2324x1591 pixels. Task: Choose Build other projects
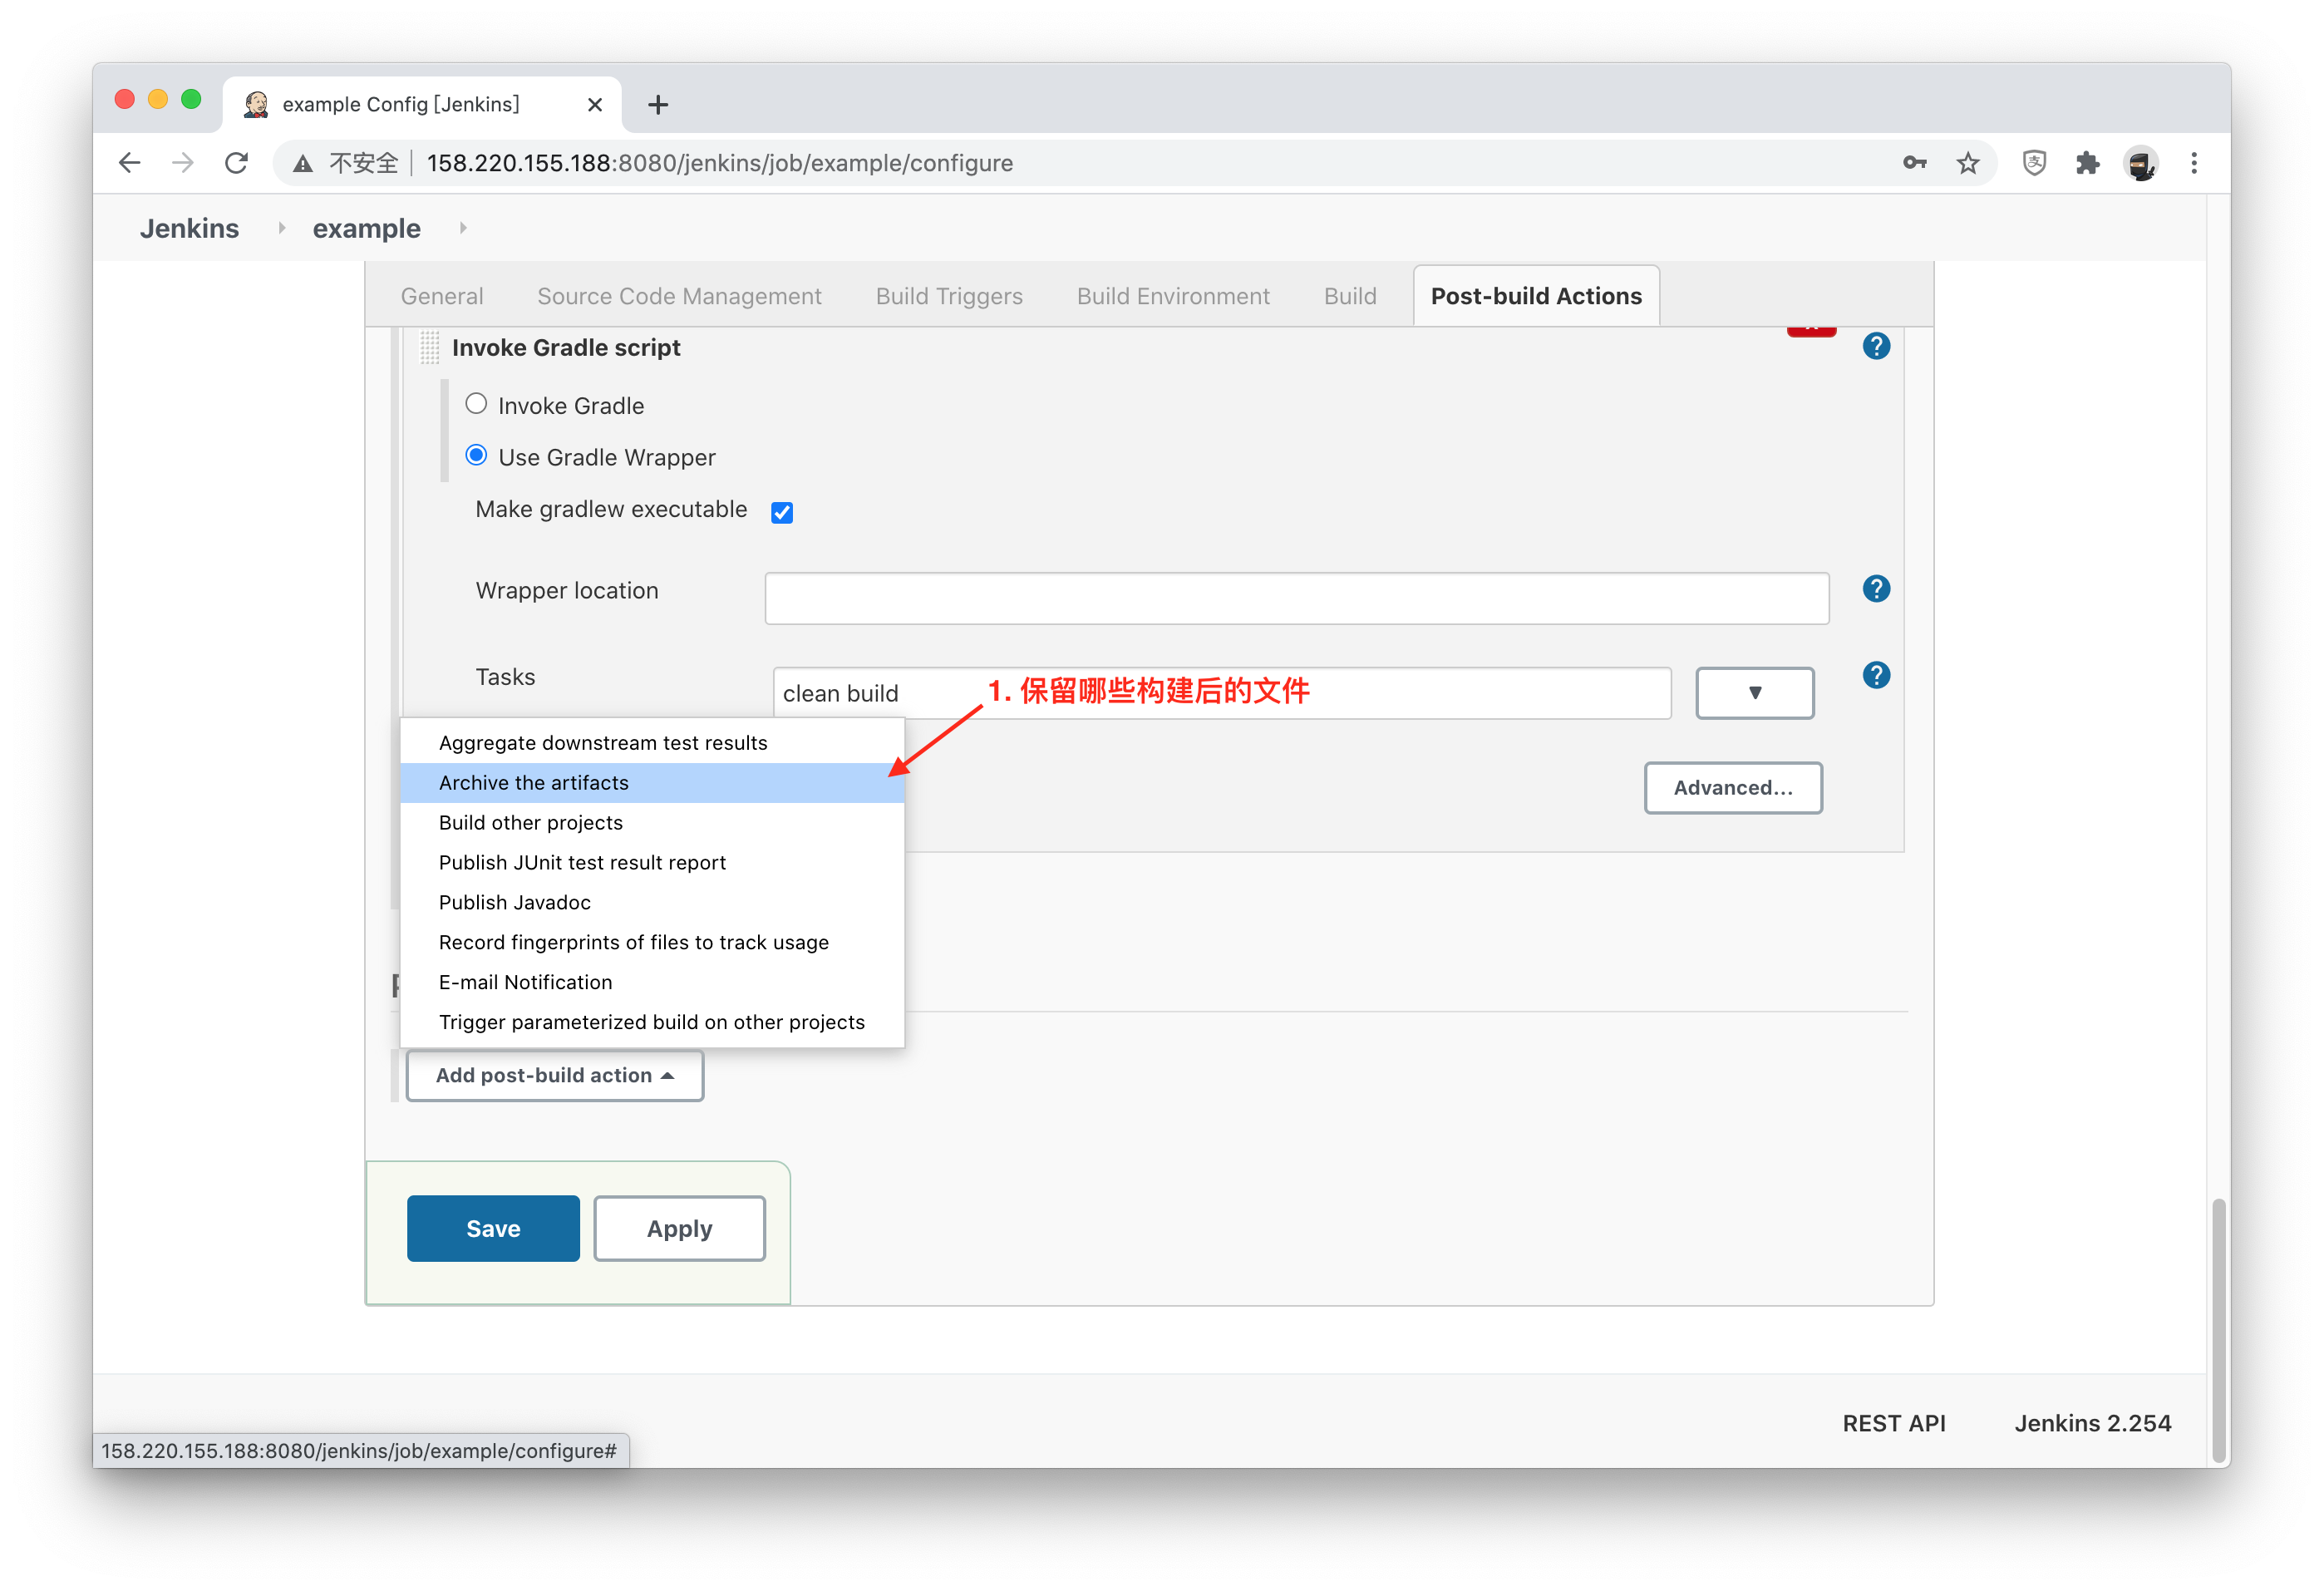652,823
